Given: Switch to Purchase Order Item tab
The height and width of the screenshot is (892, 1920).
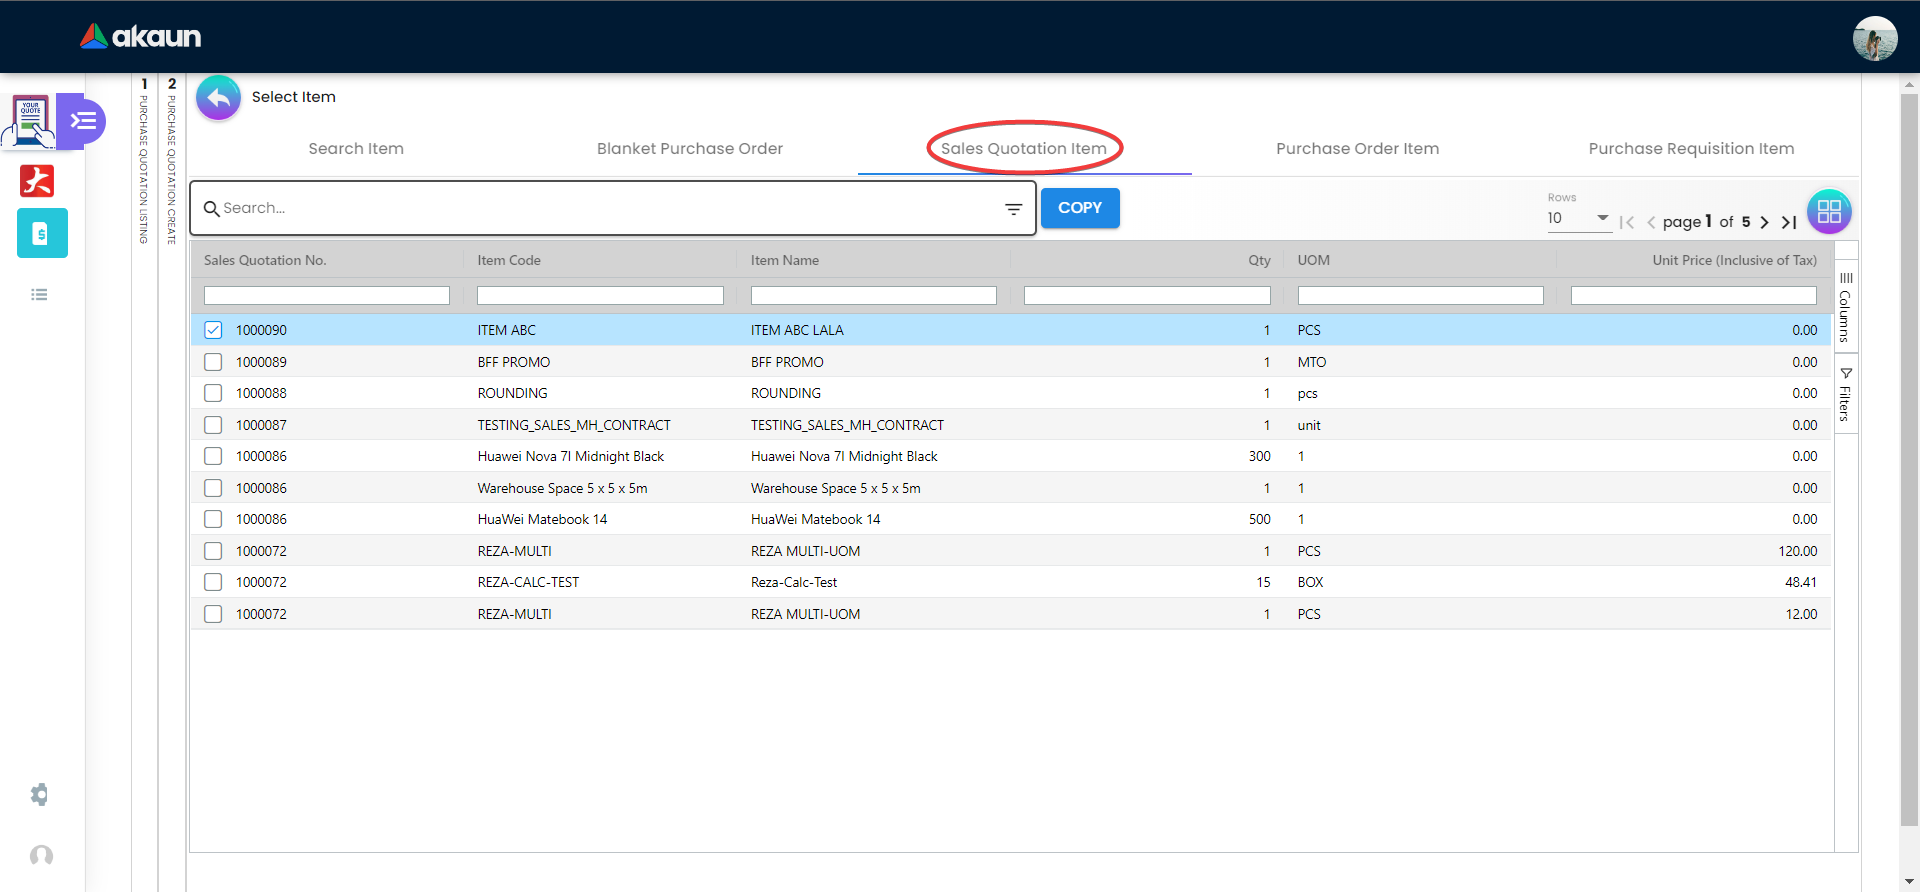Looking at the screenshot, I should pos(1357,149).
